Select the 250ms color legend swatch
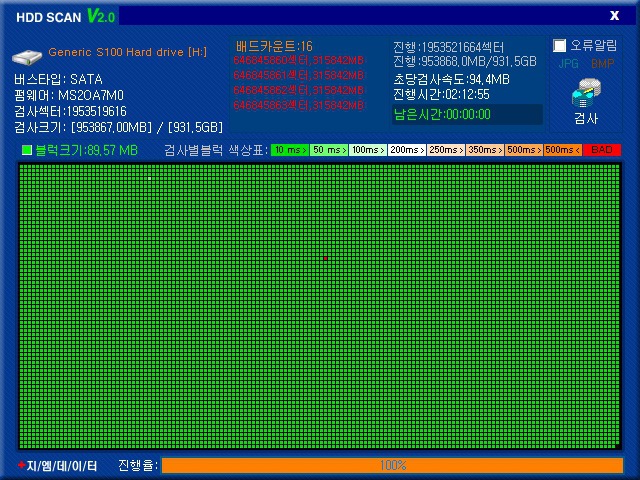 coord(446,150)
